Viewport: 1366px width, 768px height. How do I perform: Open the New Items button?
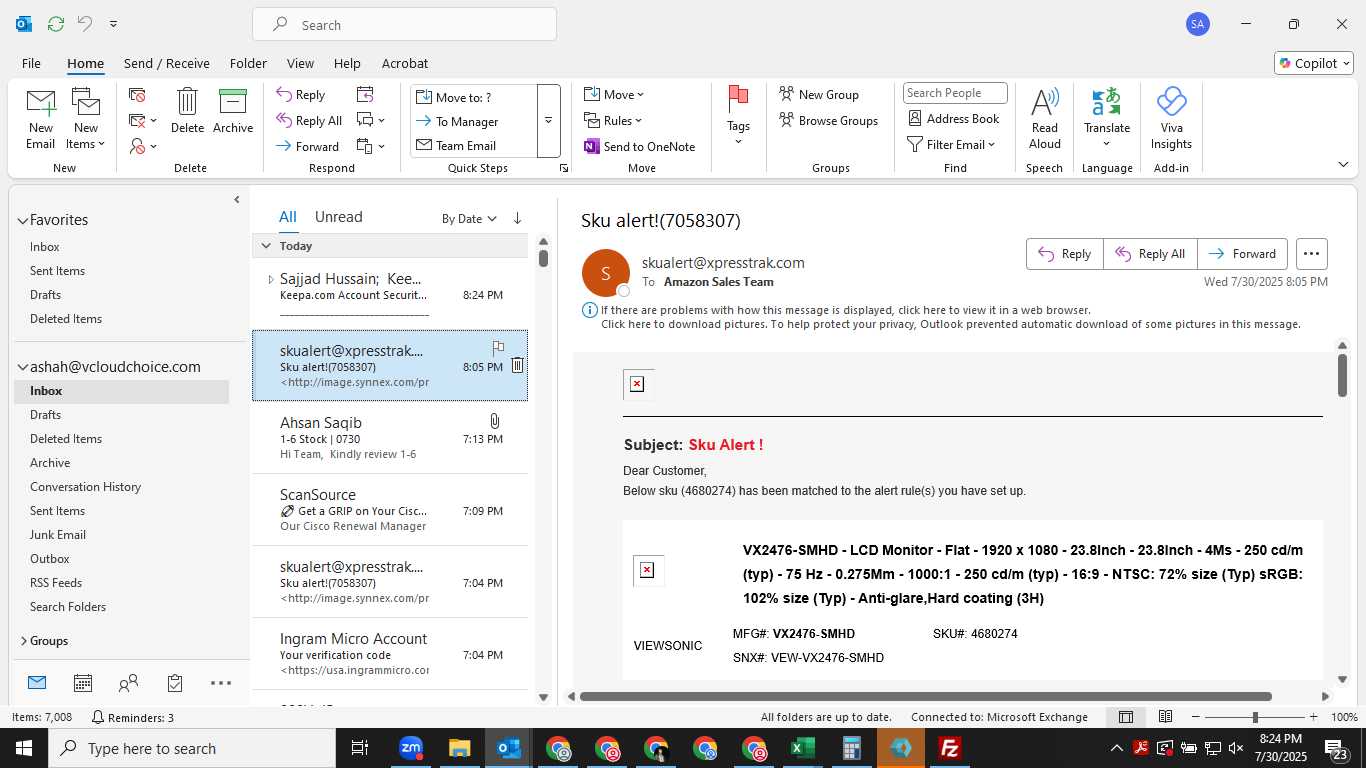[x=86, y=119]
